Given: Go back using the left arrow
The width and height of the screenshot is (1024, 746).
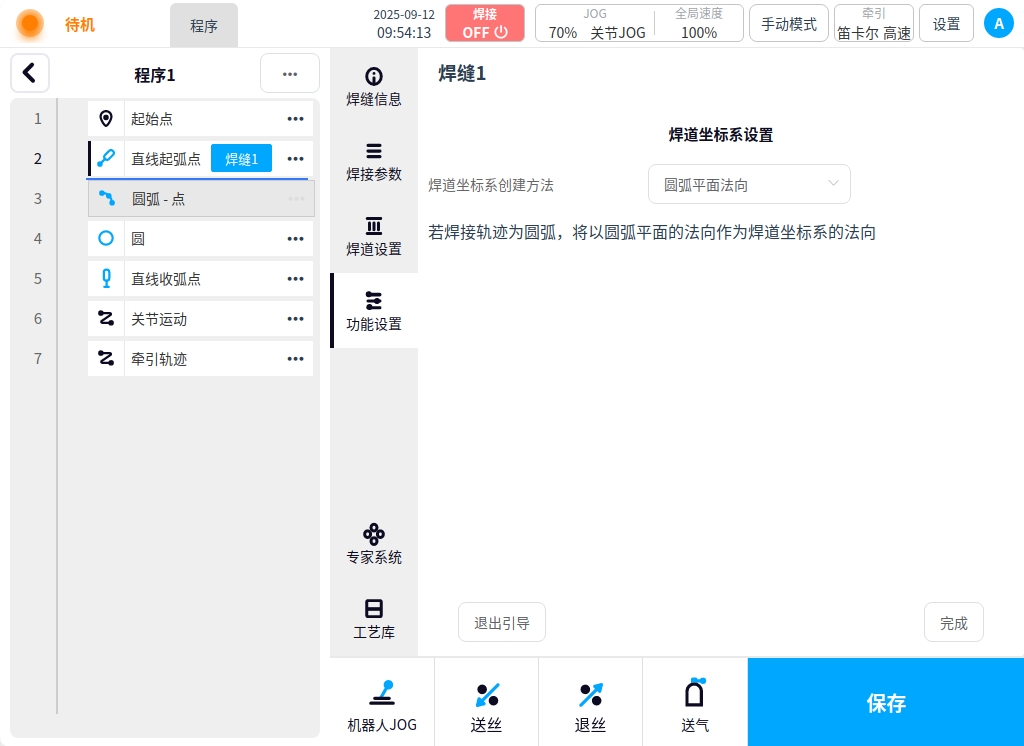Looking at the screenshot, I should 30,73.
